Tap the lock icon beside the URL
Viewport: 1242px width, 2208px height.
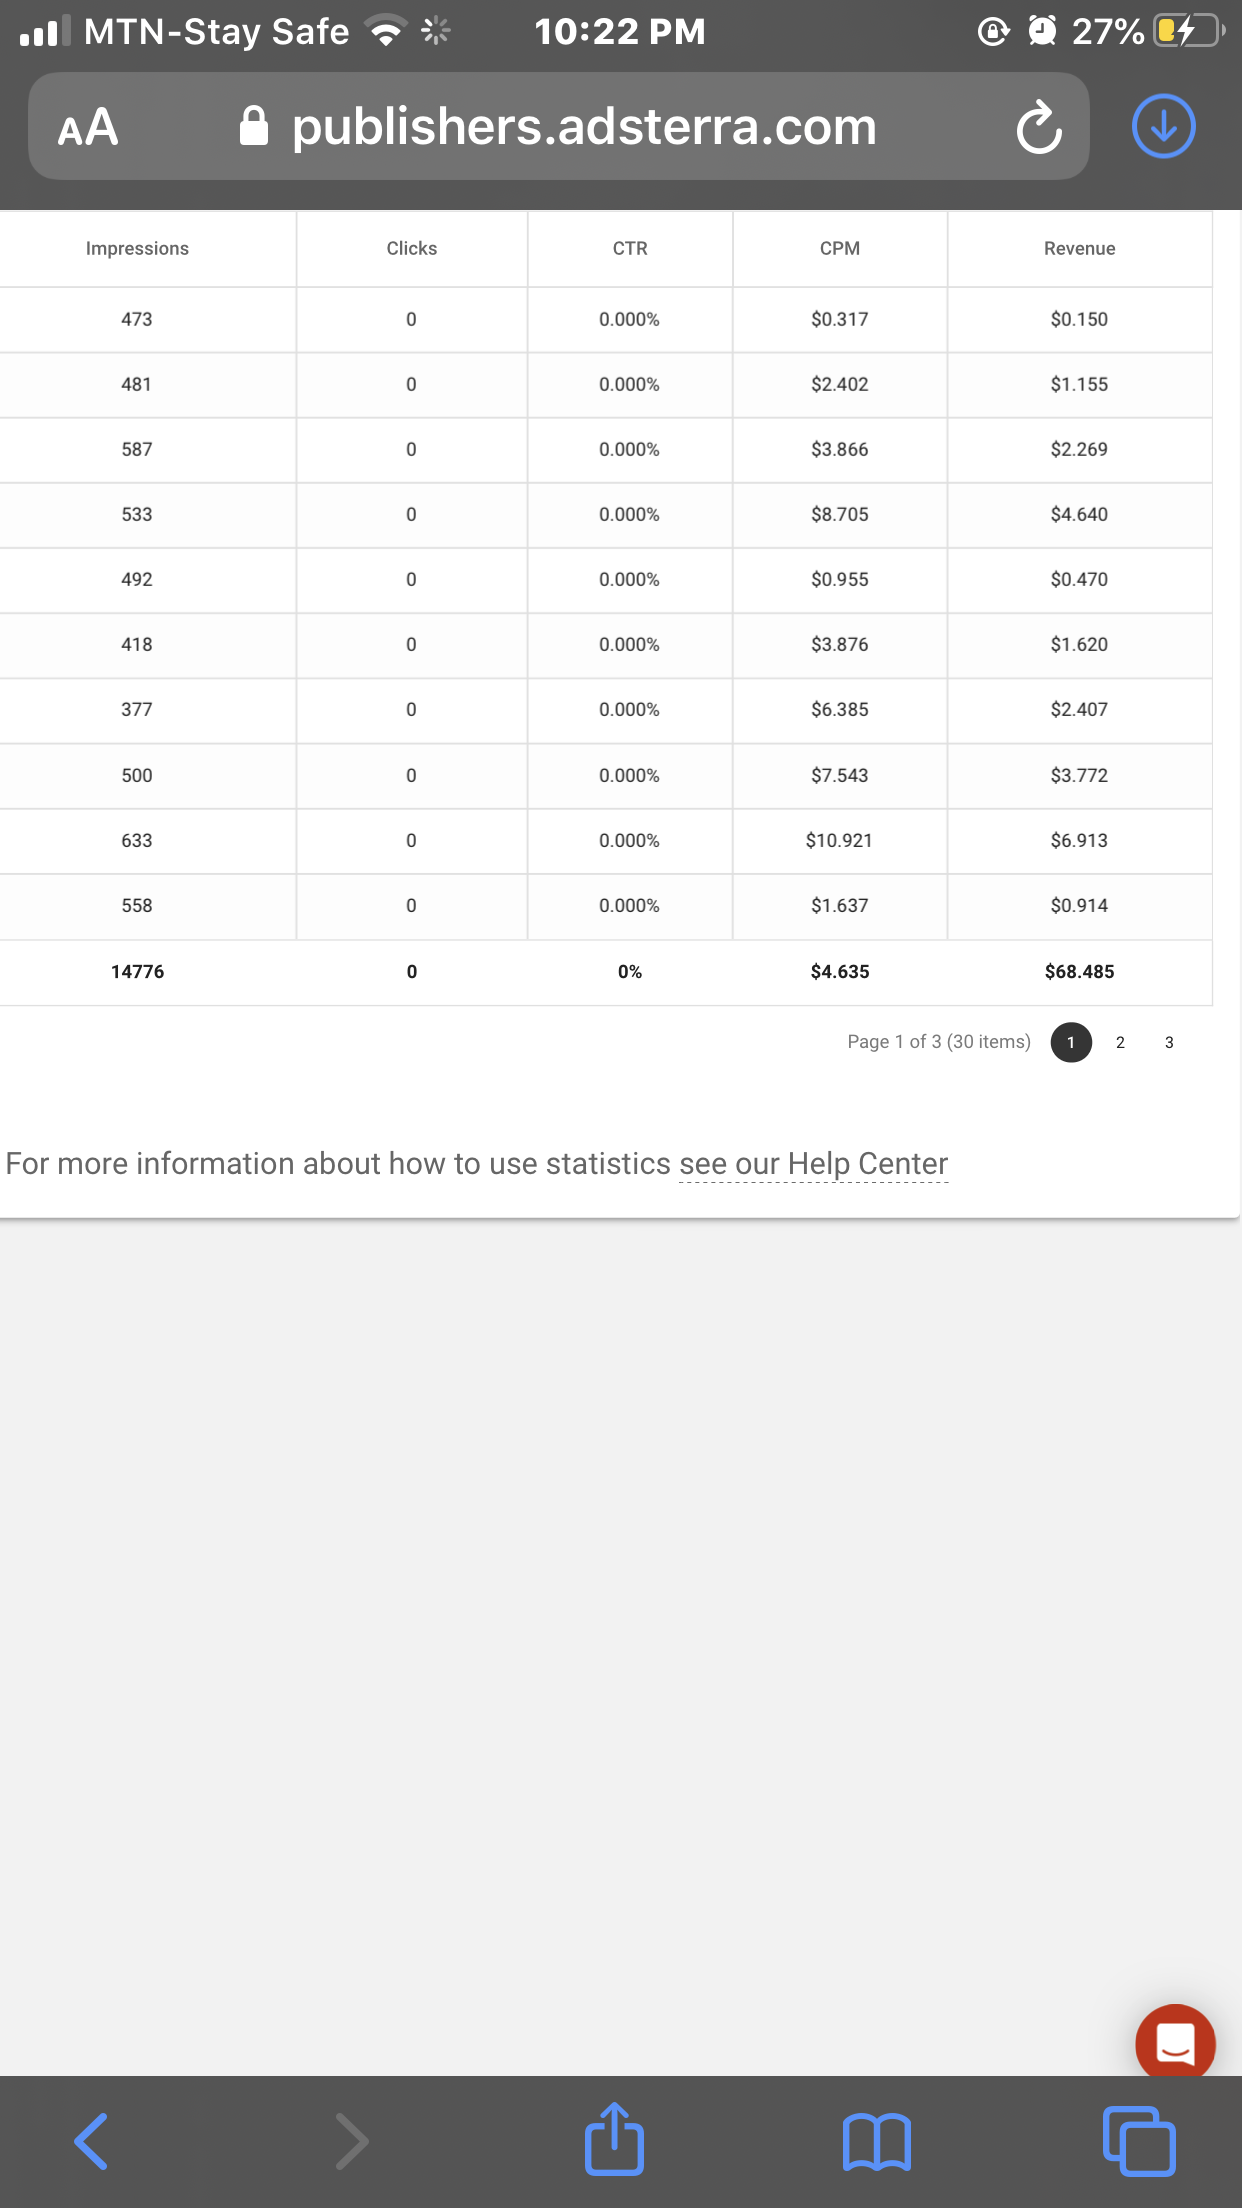[x=254, y=127]
